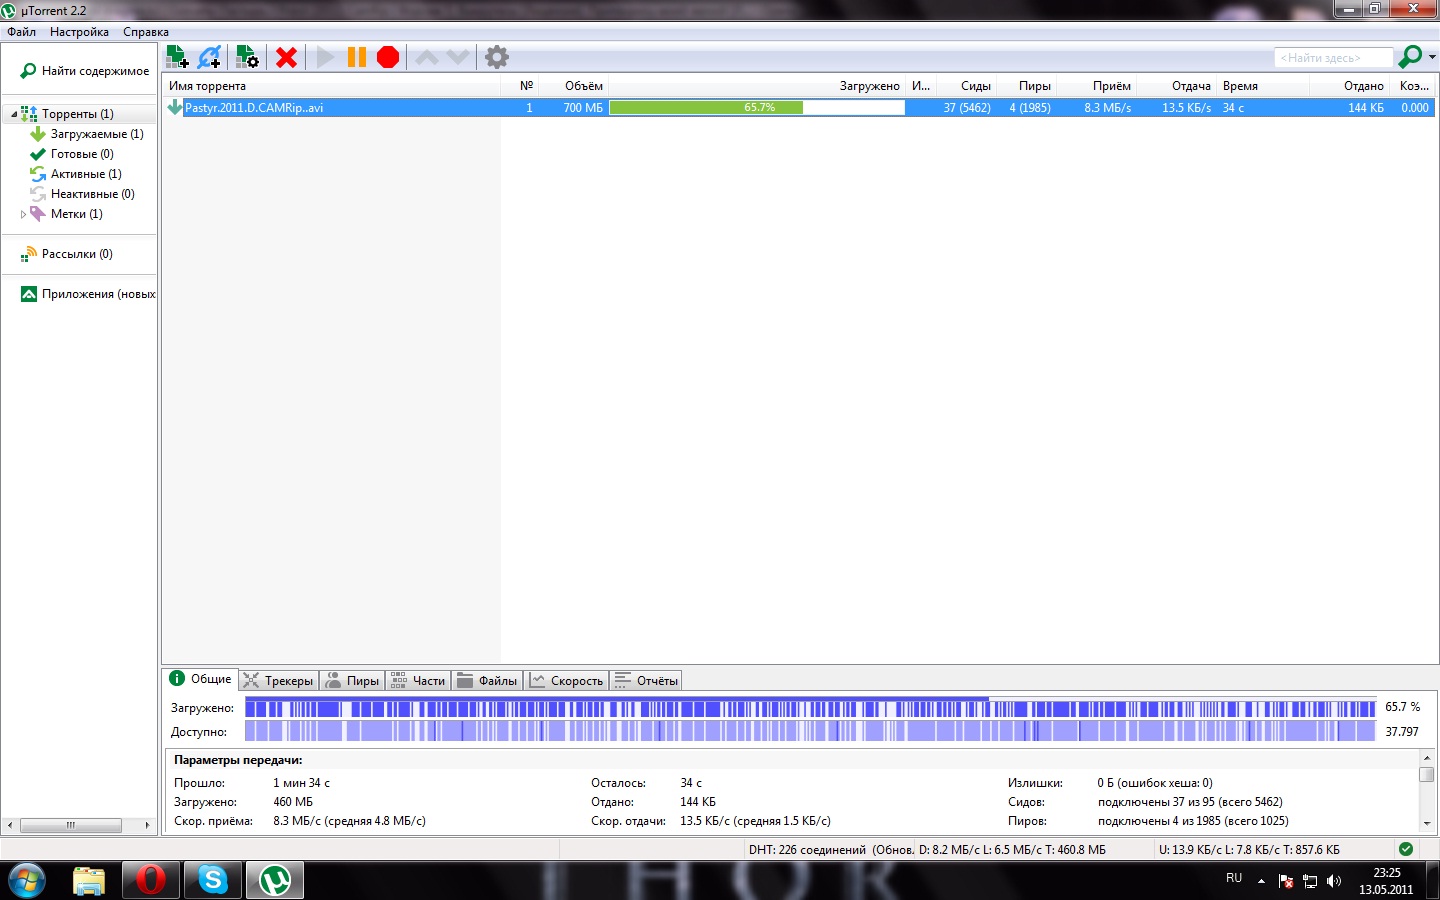Screen dimensions: 1440x900
Task: Click the move down queue arrow
Action: click(458, 57)
